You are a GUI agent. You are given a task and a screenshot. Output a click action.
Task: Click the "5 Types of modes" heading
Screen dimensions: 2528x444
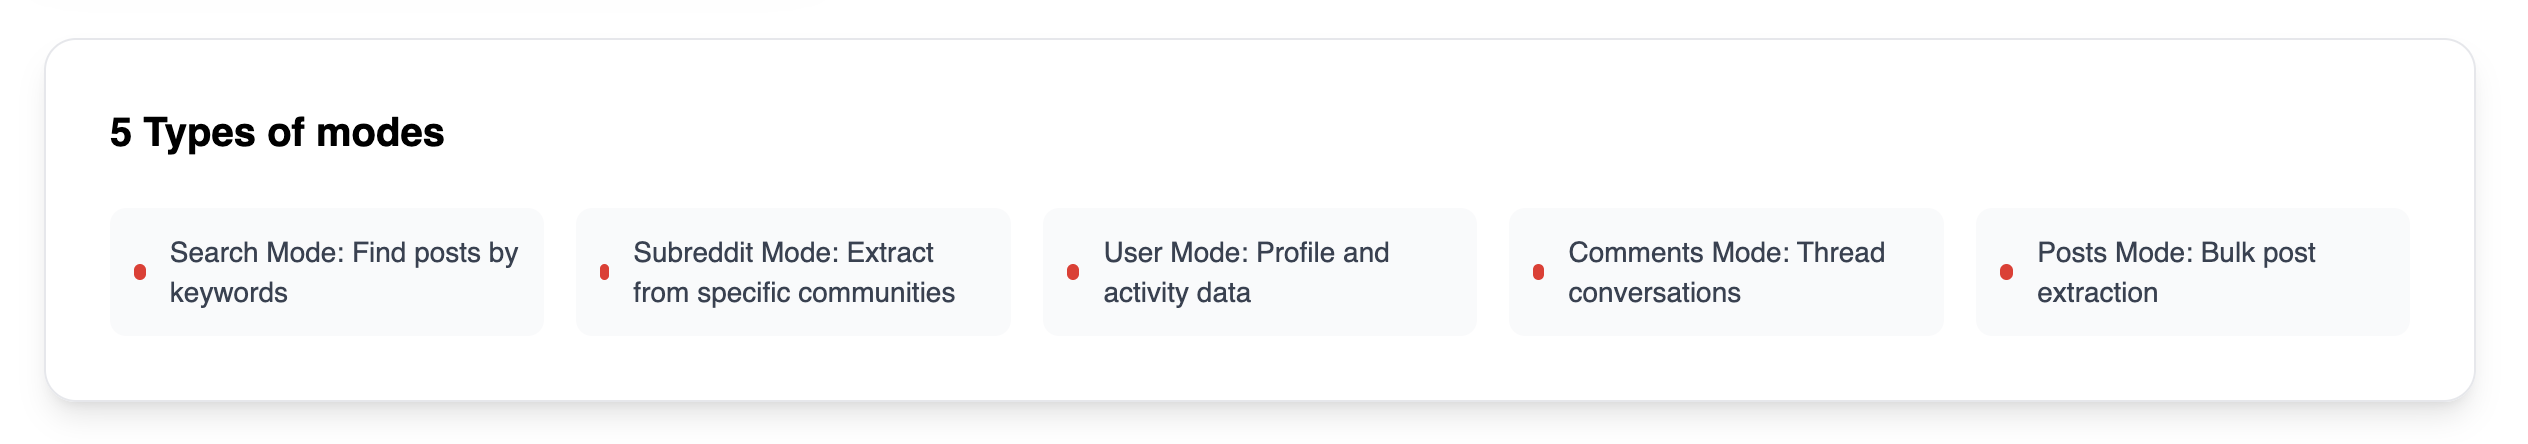[277, 133]
